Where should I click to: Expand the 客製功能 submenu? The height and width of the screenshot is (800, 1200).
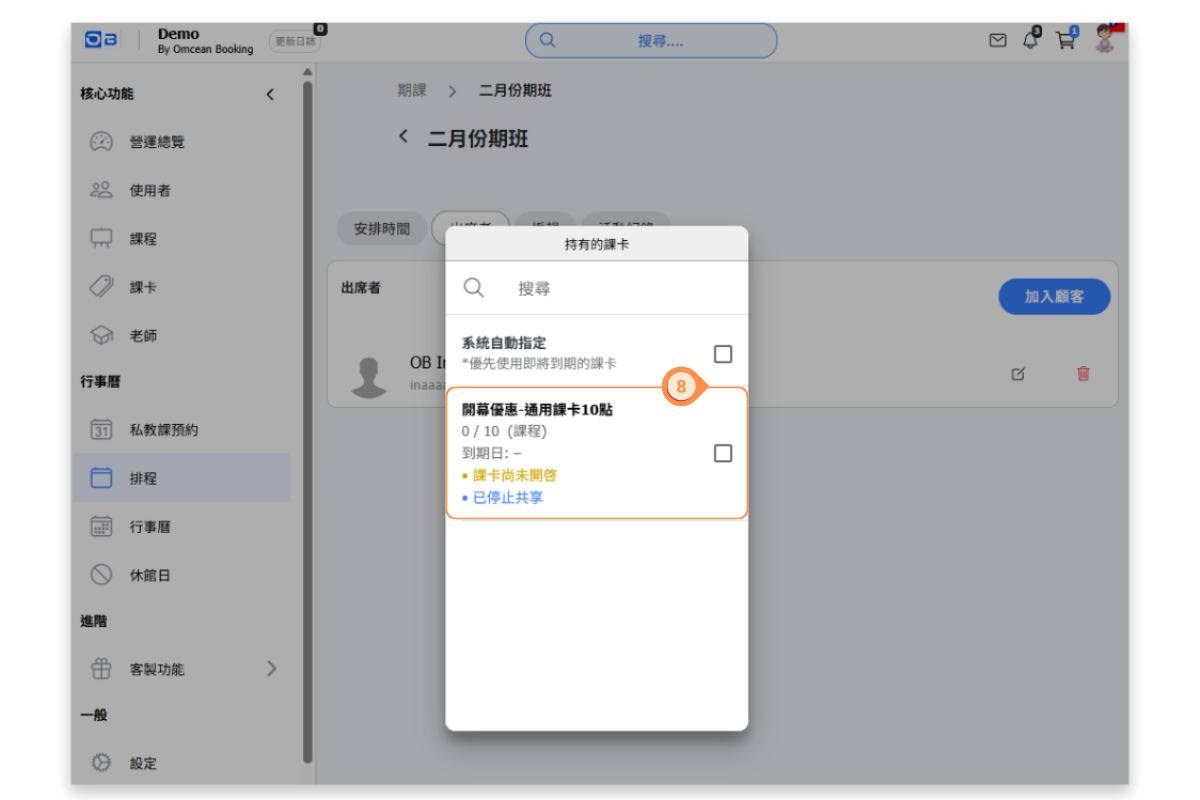coord(271,669)
